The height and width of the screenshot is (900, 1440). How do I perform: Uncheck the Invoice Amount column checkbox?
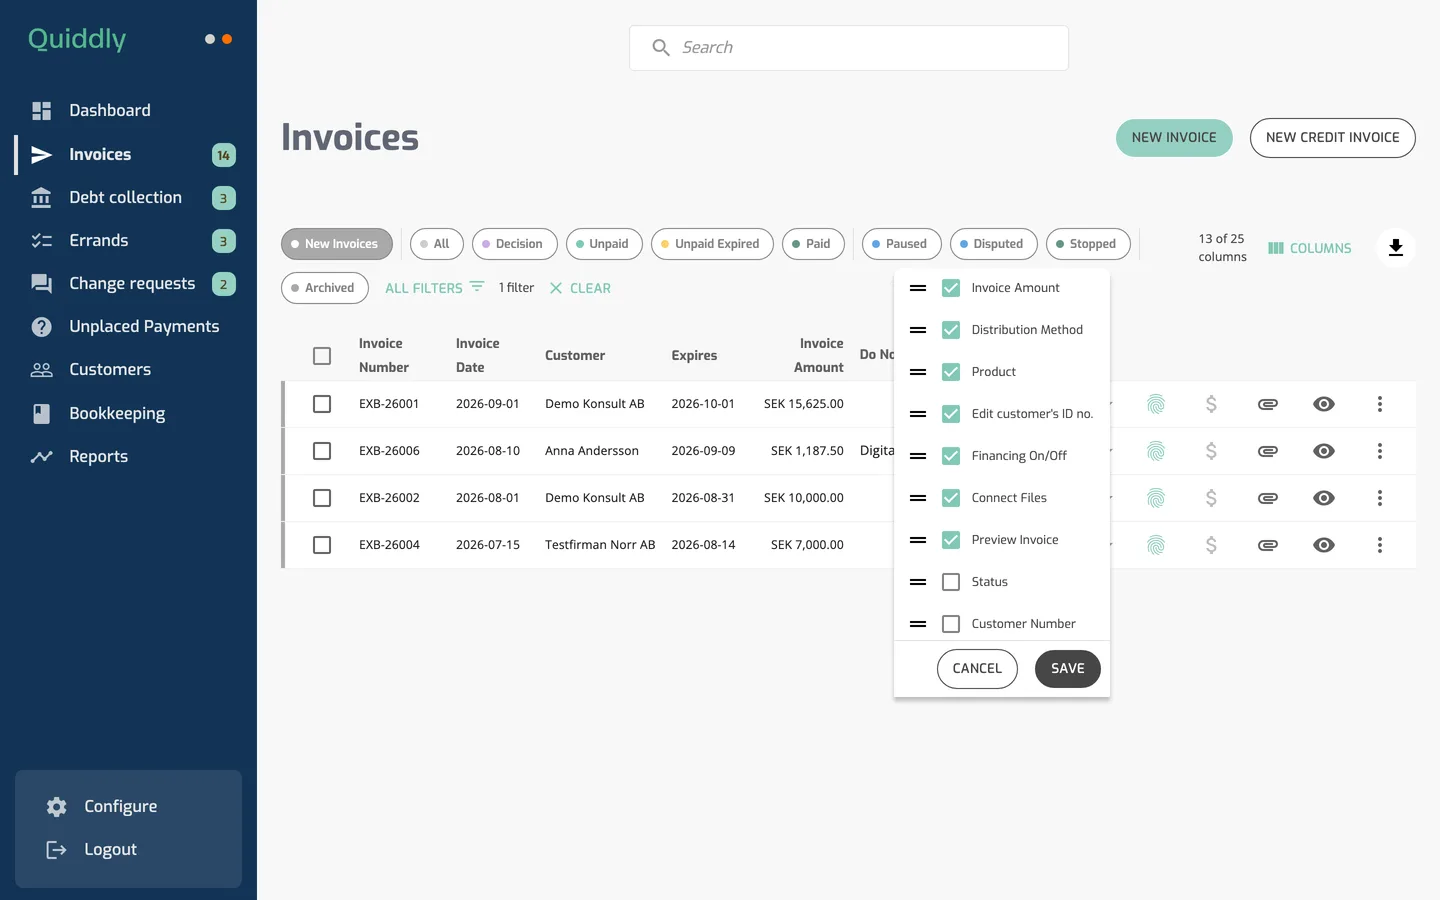click(x=951, y=288)
